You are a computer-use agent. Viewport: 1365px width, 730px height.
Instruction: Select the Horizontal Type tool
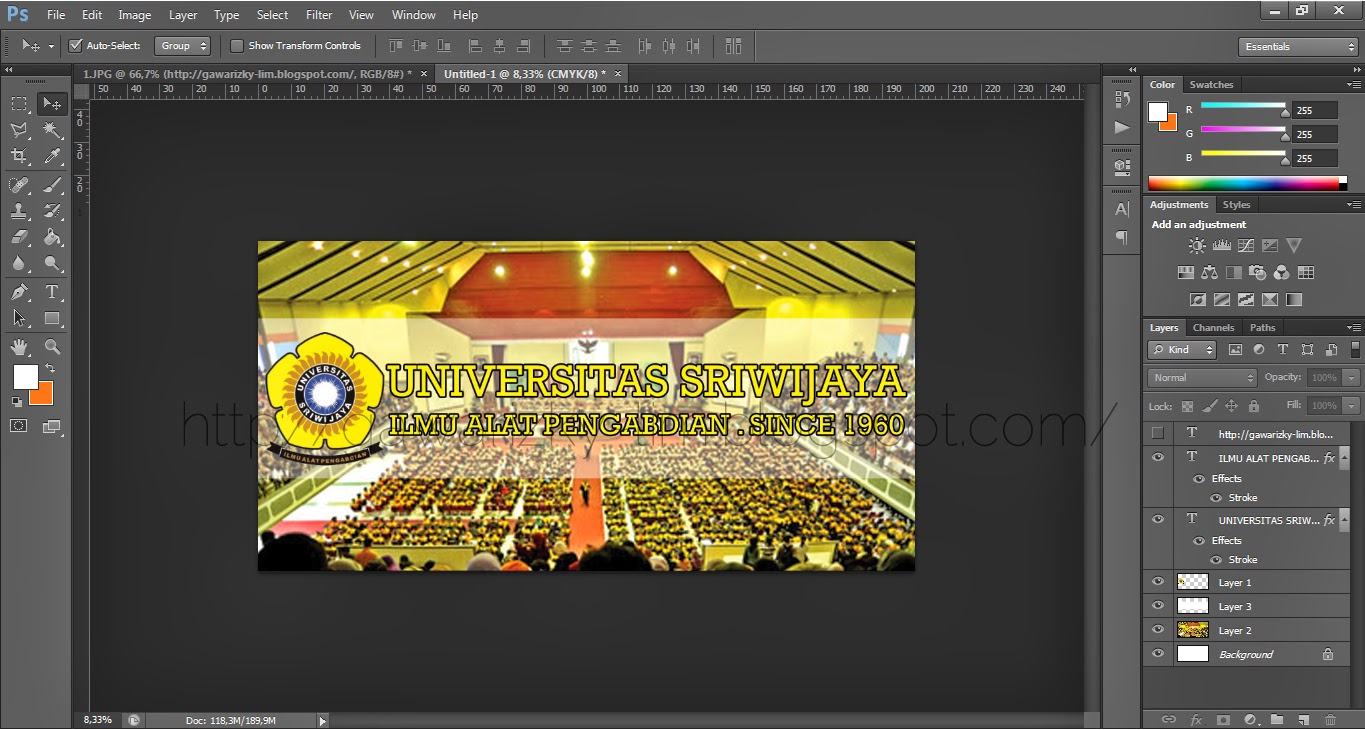[51, 292]
